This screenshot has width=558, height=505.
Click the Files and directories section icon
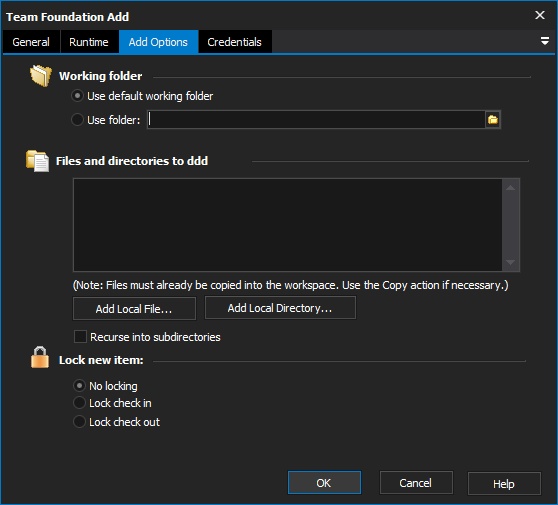click(x=37, y=161)
